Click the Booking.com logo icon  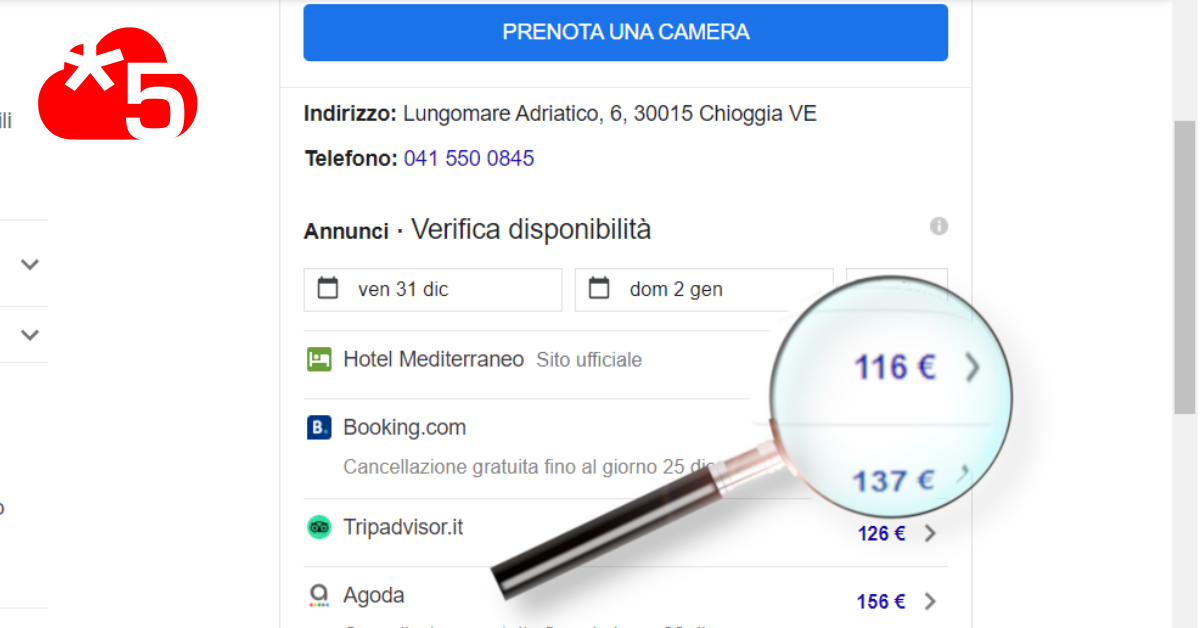click(319, 428)
